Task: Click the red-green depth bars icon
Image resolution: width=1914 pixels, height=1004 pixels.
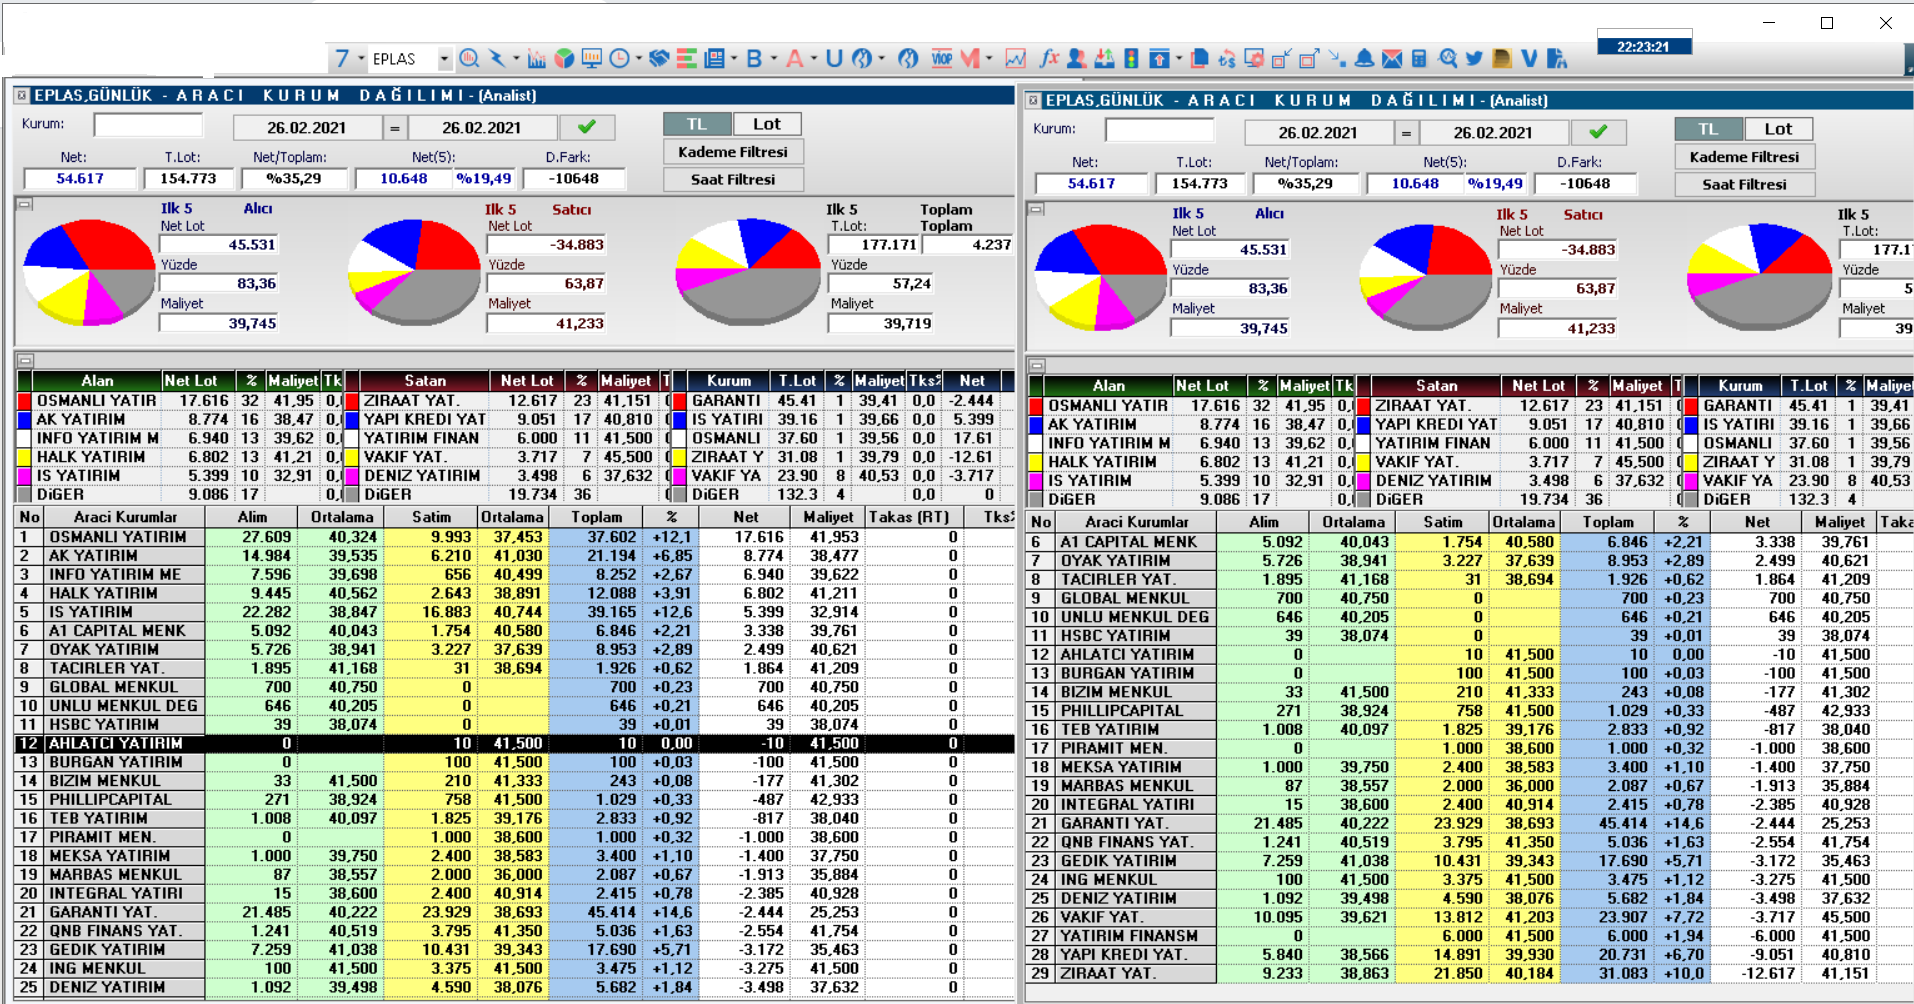Action: [x=687, y=59]
